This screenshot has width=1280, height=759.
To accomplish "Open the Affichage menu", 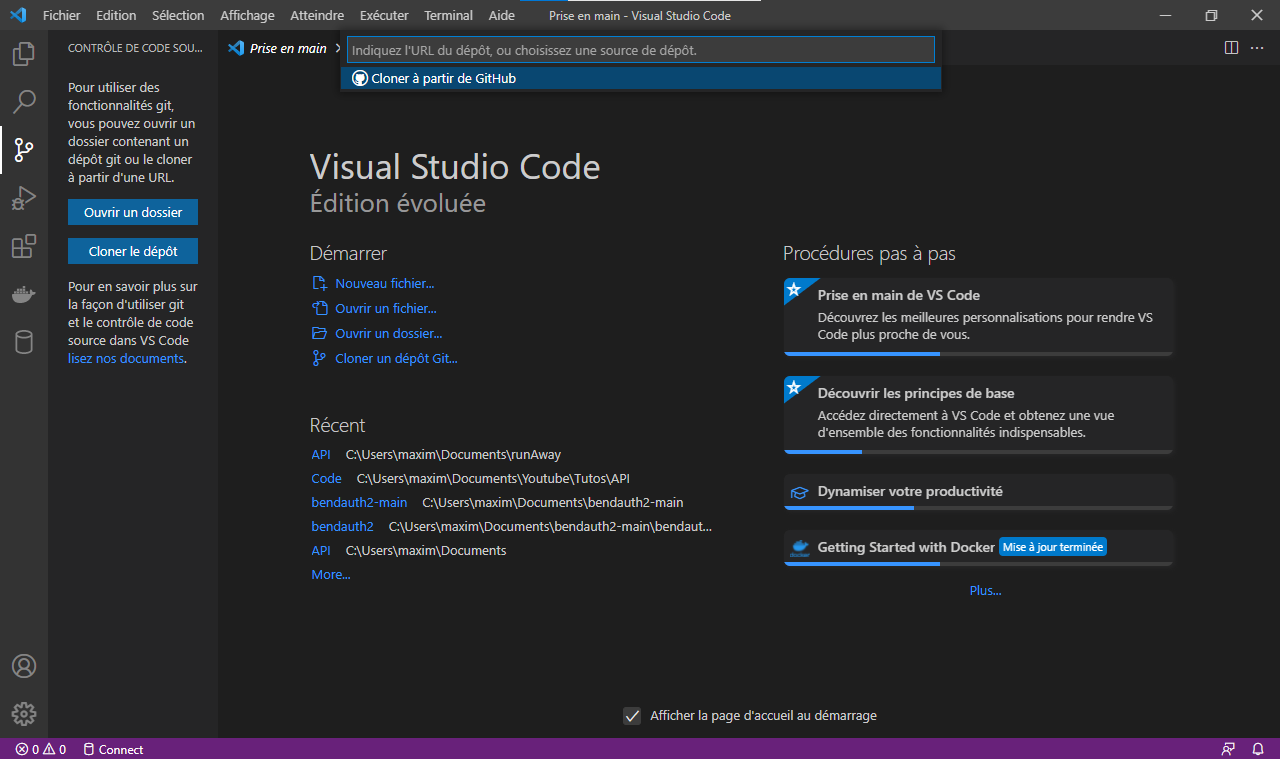I will point(247,16).
